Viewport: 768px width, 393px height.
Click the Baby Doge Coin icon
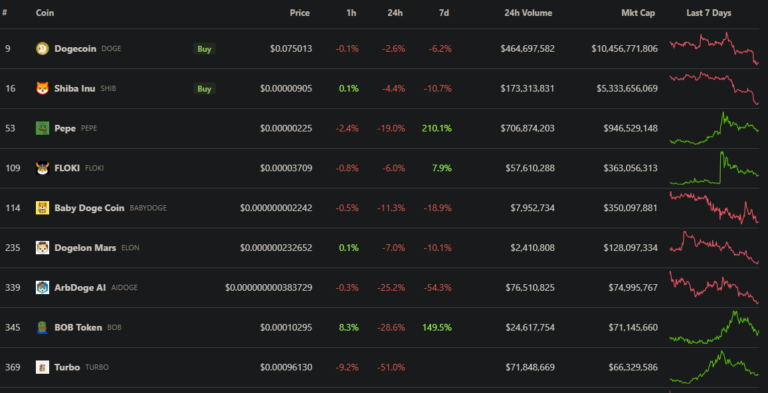pyautogui.click(x=43, y=208)
